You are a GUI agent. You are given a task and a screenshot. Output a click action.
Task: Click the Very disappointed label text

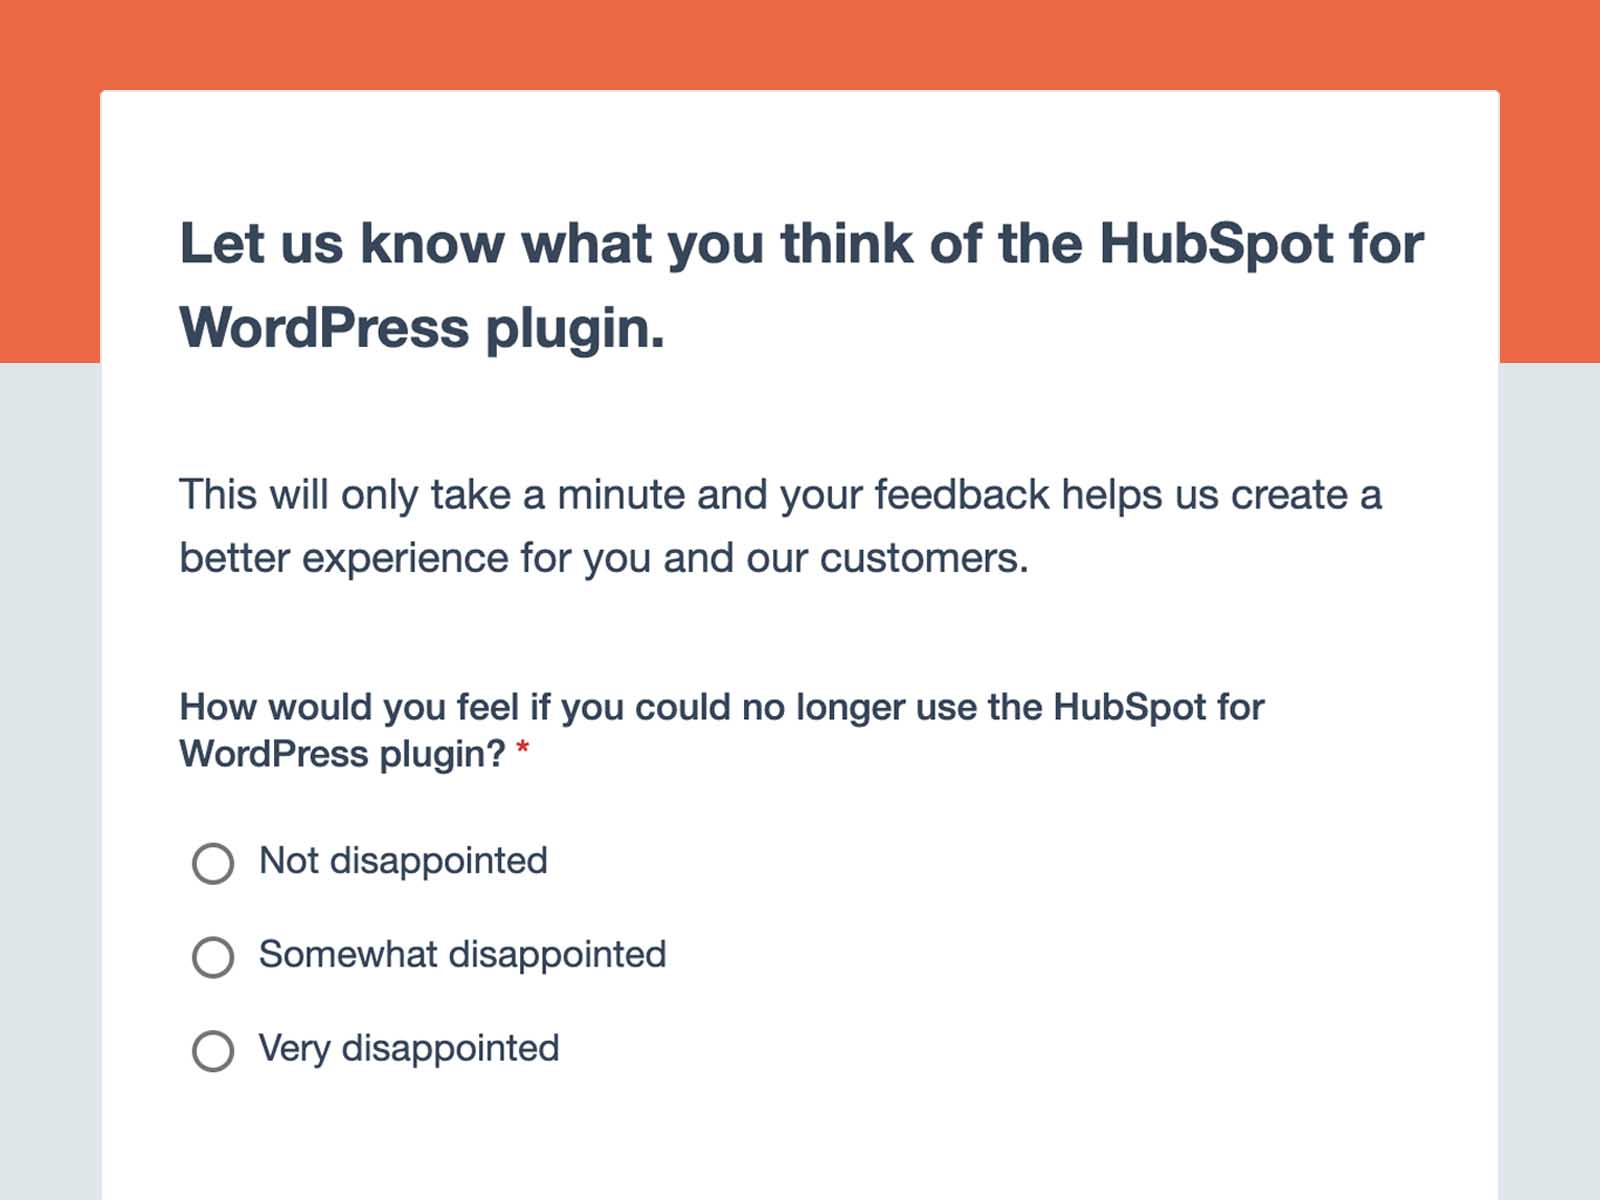pyautogui.click(x=409, y=1049)
